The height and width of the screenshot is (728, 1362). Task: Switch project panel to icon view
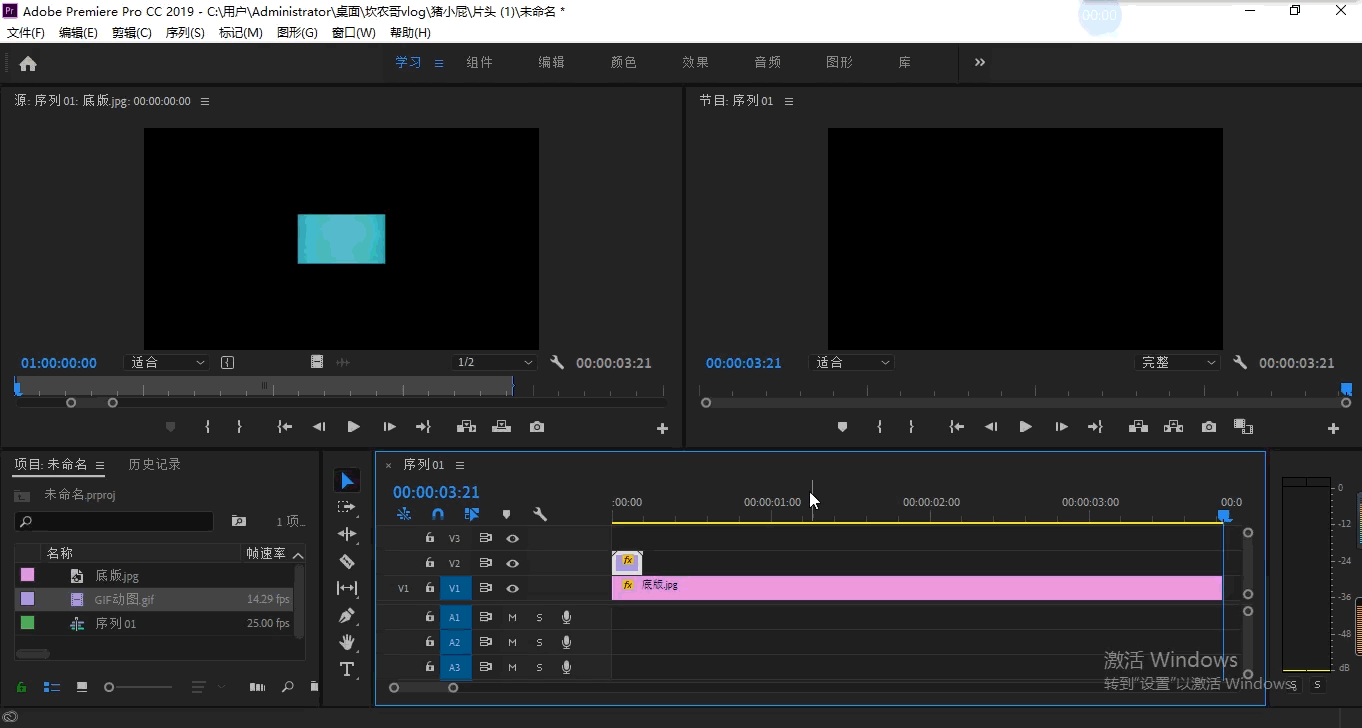(x=82, y=687)
